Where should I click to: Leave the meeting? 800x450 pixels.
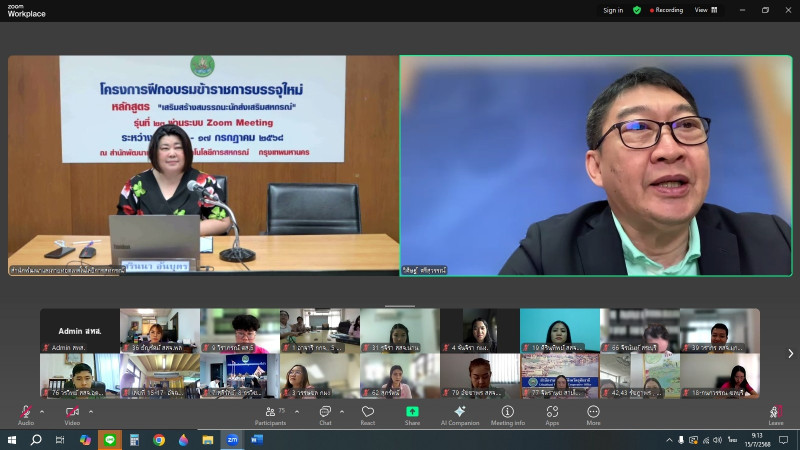(776, 415)
